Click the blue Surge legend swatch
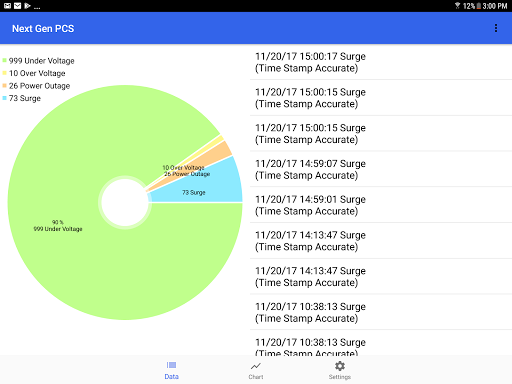The width and height of the screenshot is (512, 384). pyautogui.click(x=4, y=98)
